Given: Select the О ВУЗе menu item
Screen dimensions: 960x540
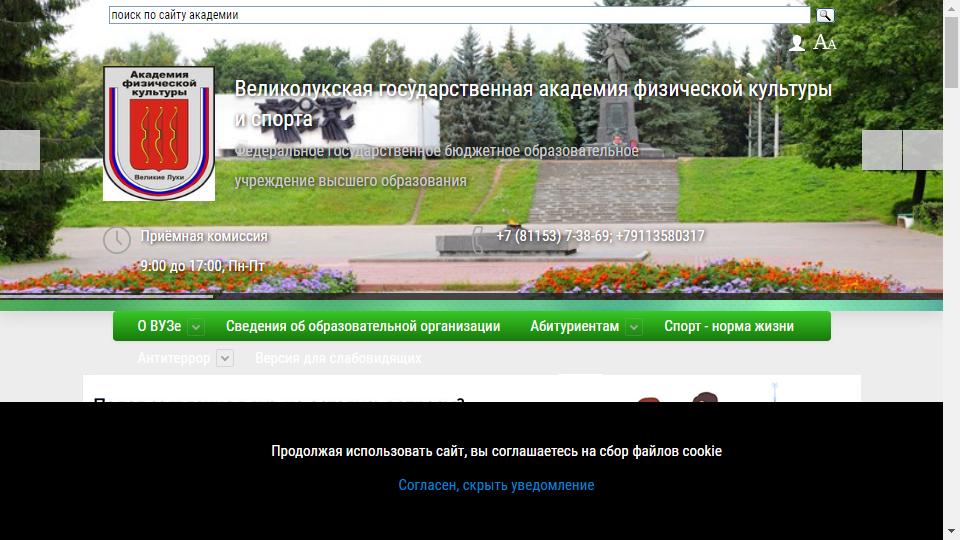Looking at the screenshot, I should [x=159, y=326].
